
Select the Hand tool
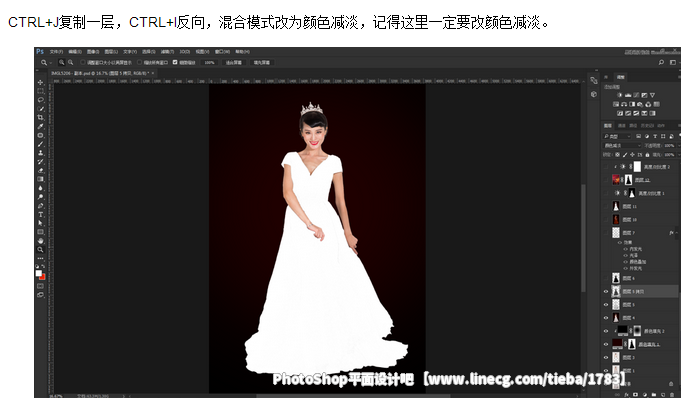[40, 241]
